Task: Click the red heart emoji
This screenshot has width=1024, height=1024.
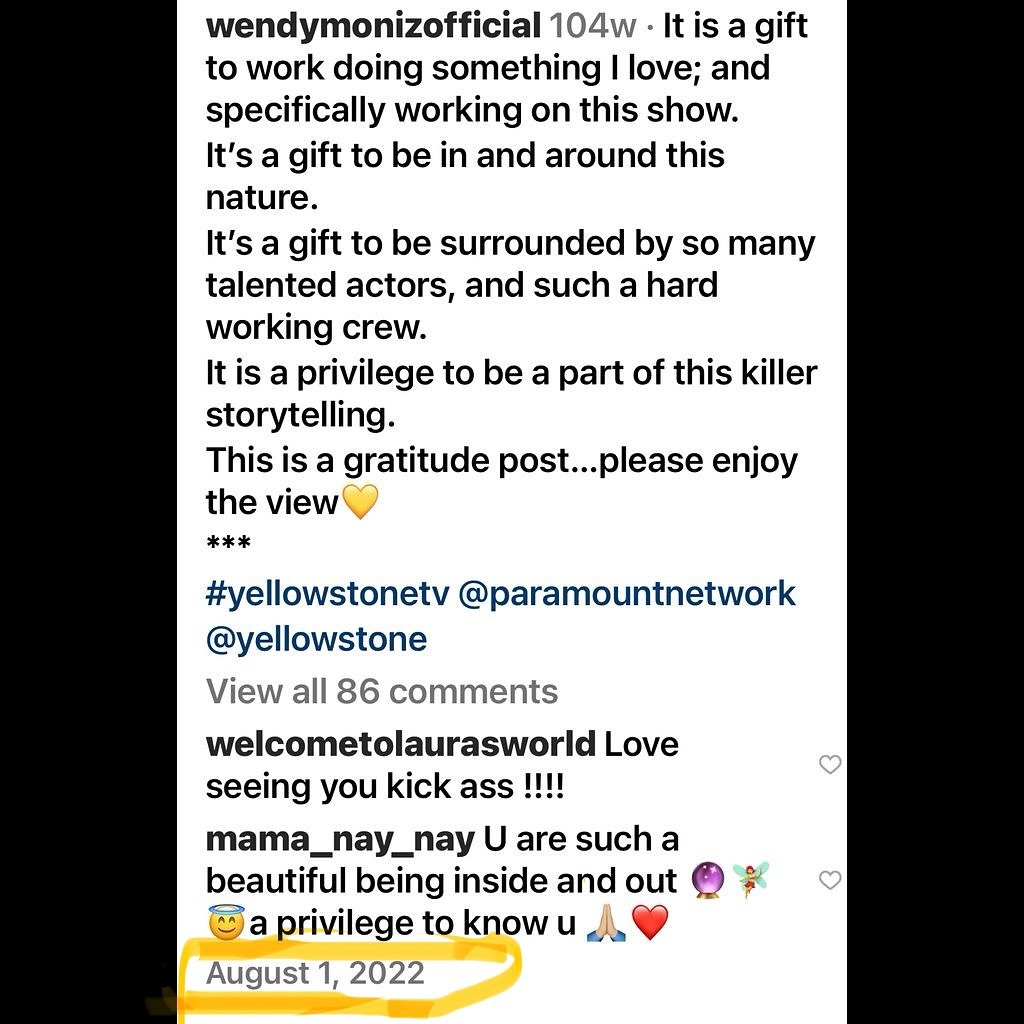Action: point(650,924)
